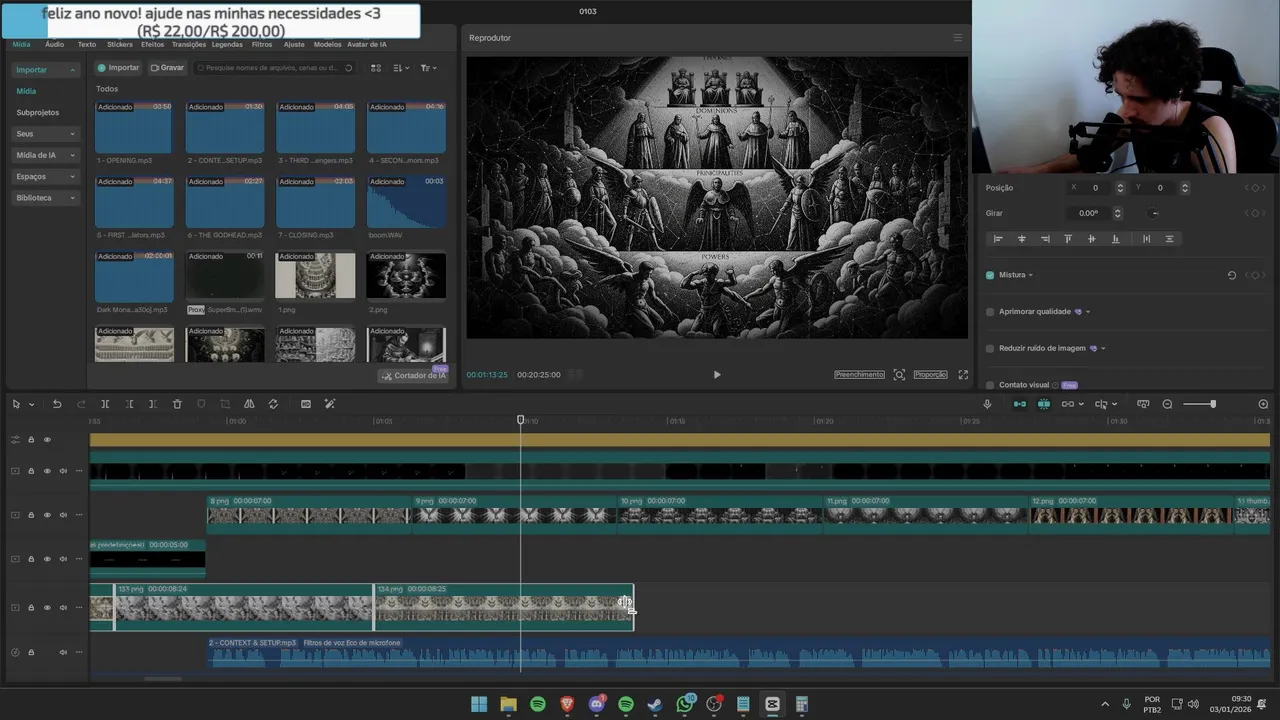
Task: Open WhatsApp from the taskbar
Action: pos(685,704)
